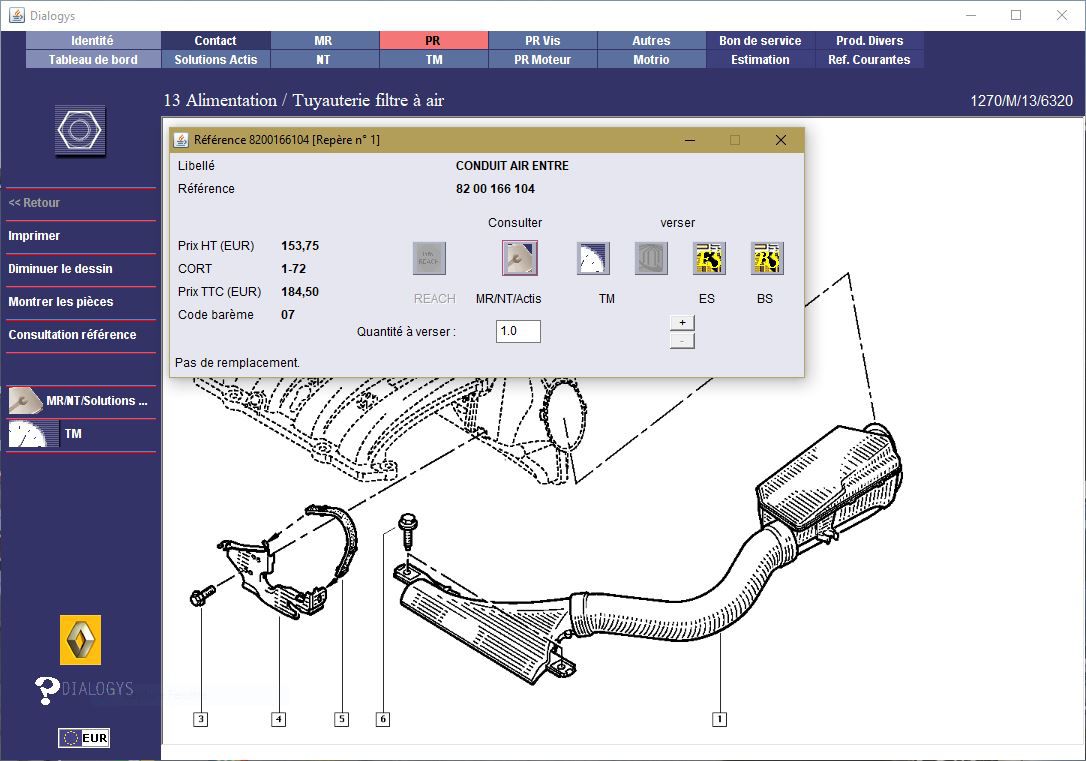The height and width of the screenshot is (761, 1086).
Task: Click the BS basket icon
Action: pos(767,258)
